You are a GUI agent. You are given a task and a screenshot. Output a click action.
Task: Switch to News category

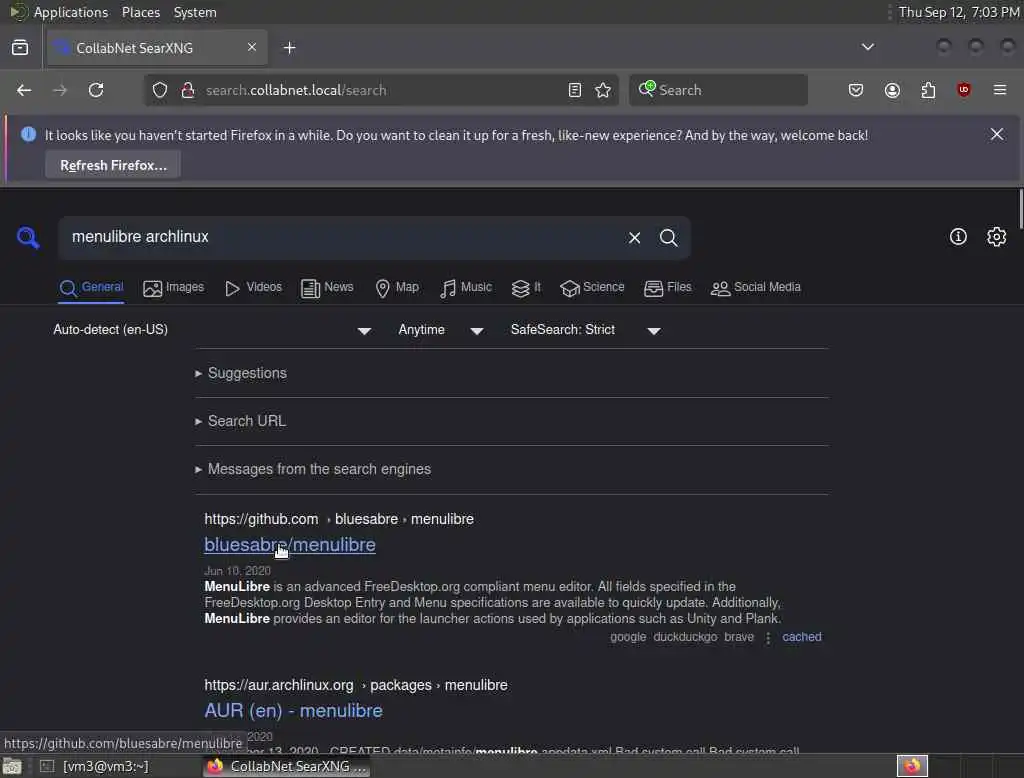click(x=327, y=288)
